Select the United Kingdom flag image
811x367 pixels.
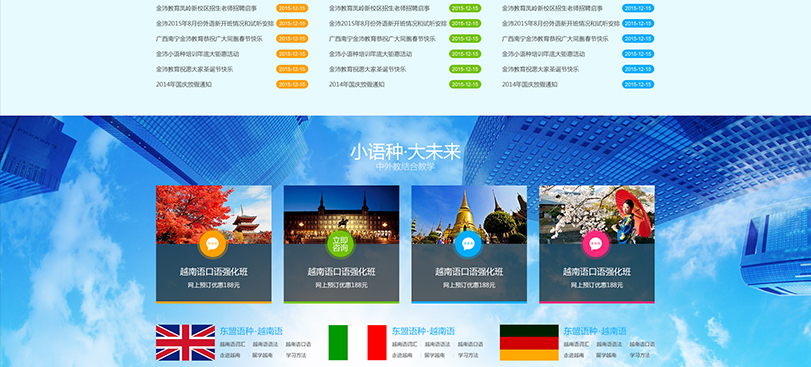pos(185,342)
